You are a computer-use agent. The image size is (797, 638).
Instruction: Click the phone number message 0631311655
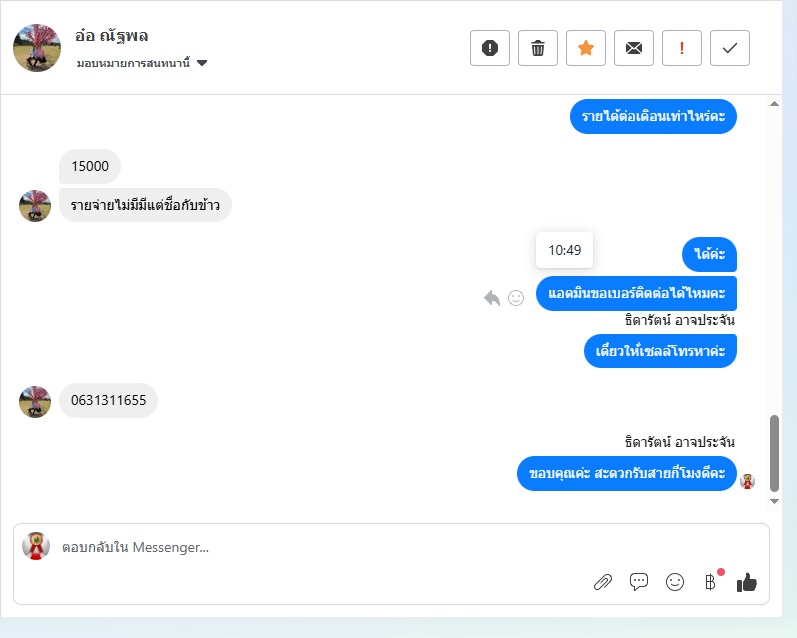(x=108, y=401)
